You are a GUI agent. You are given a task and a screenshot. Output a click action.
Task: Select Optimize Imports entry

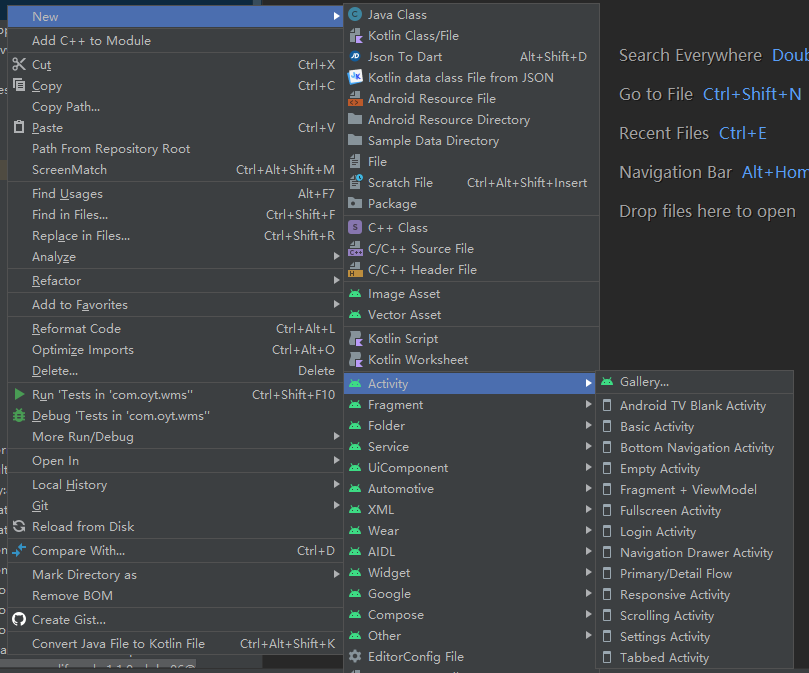click(175, 350)
